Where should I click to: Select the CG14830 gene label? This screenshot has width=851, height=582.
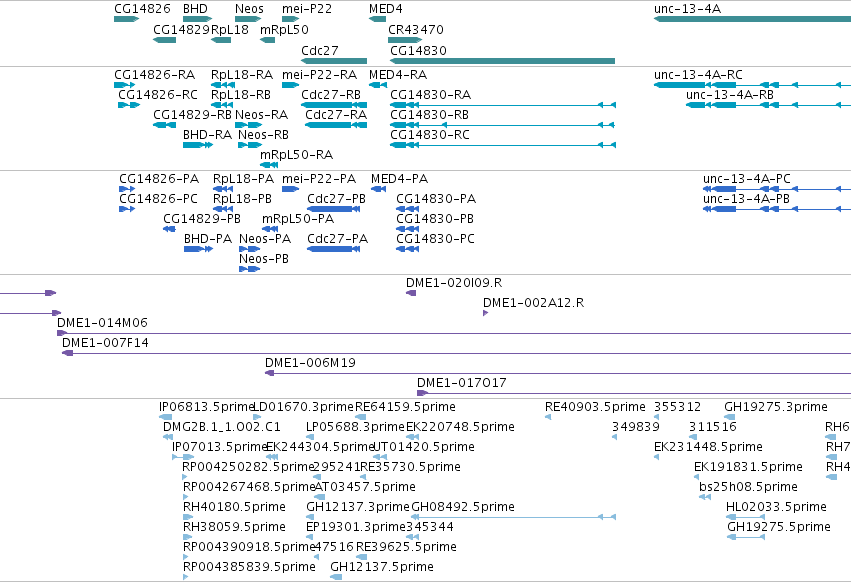[x=418, y=50]
